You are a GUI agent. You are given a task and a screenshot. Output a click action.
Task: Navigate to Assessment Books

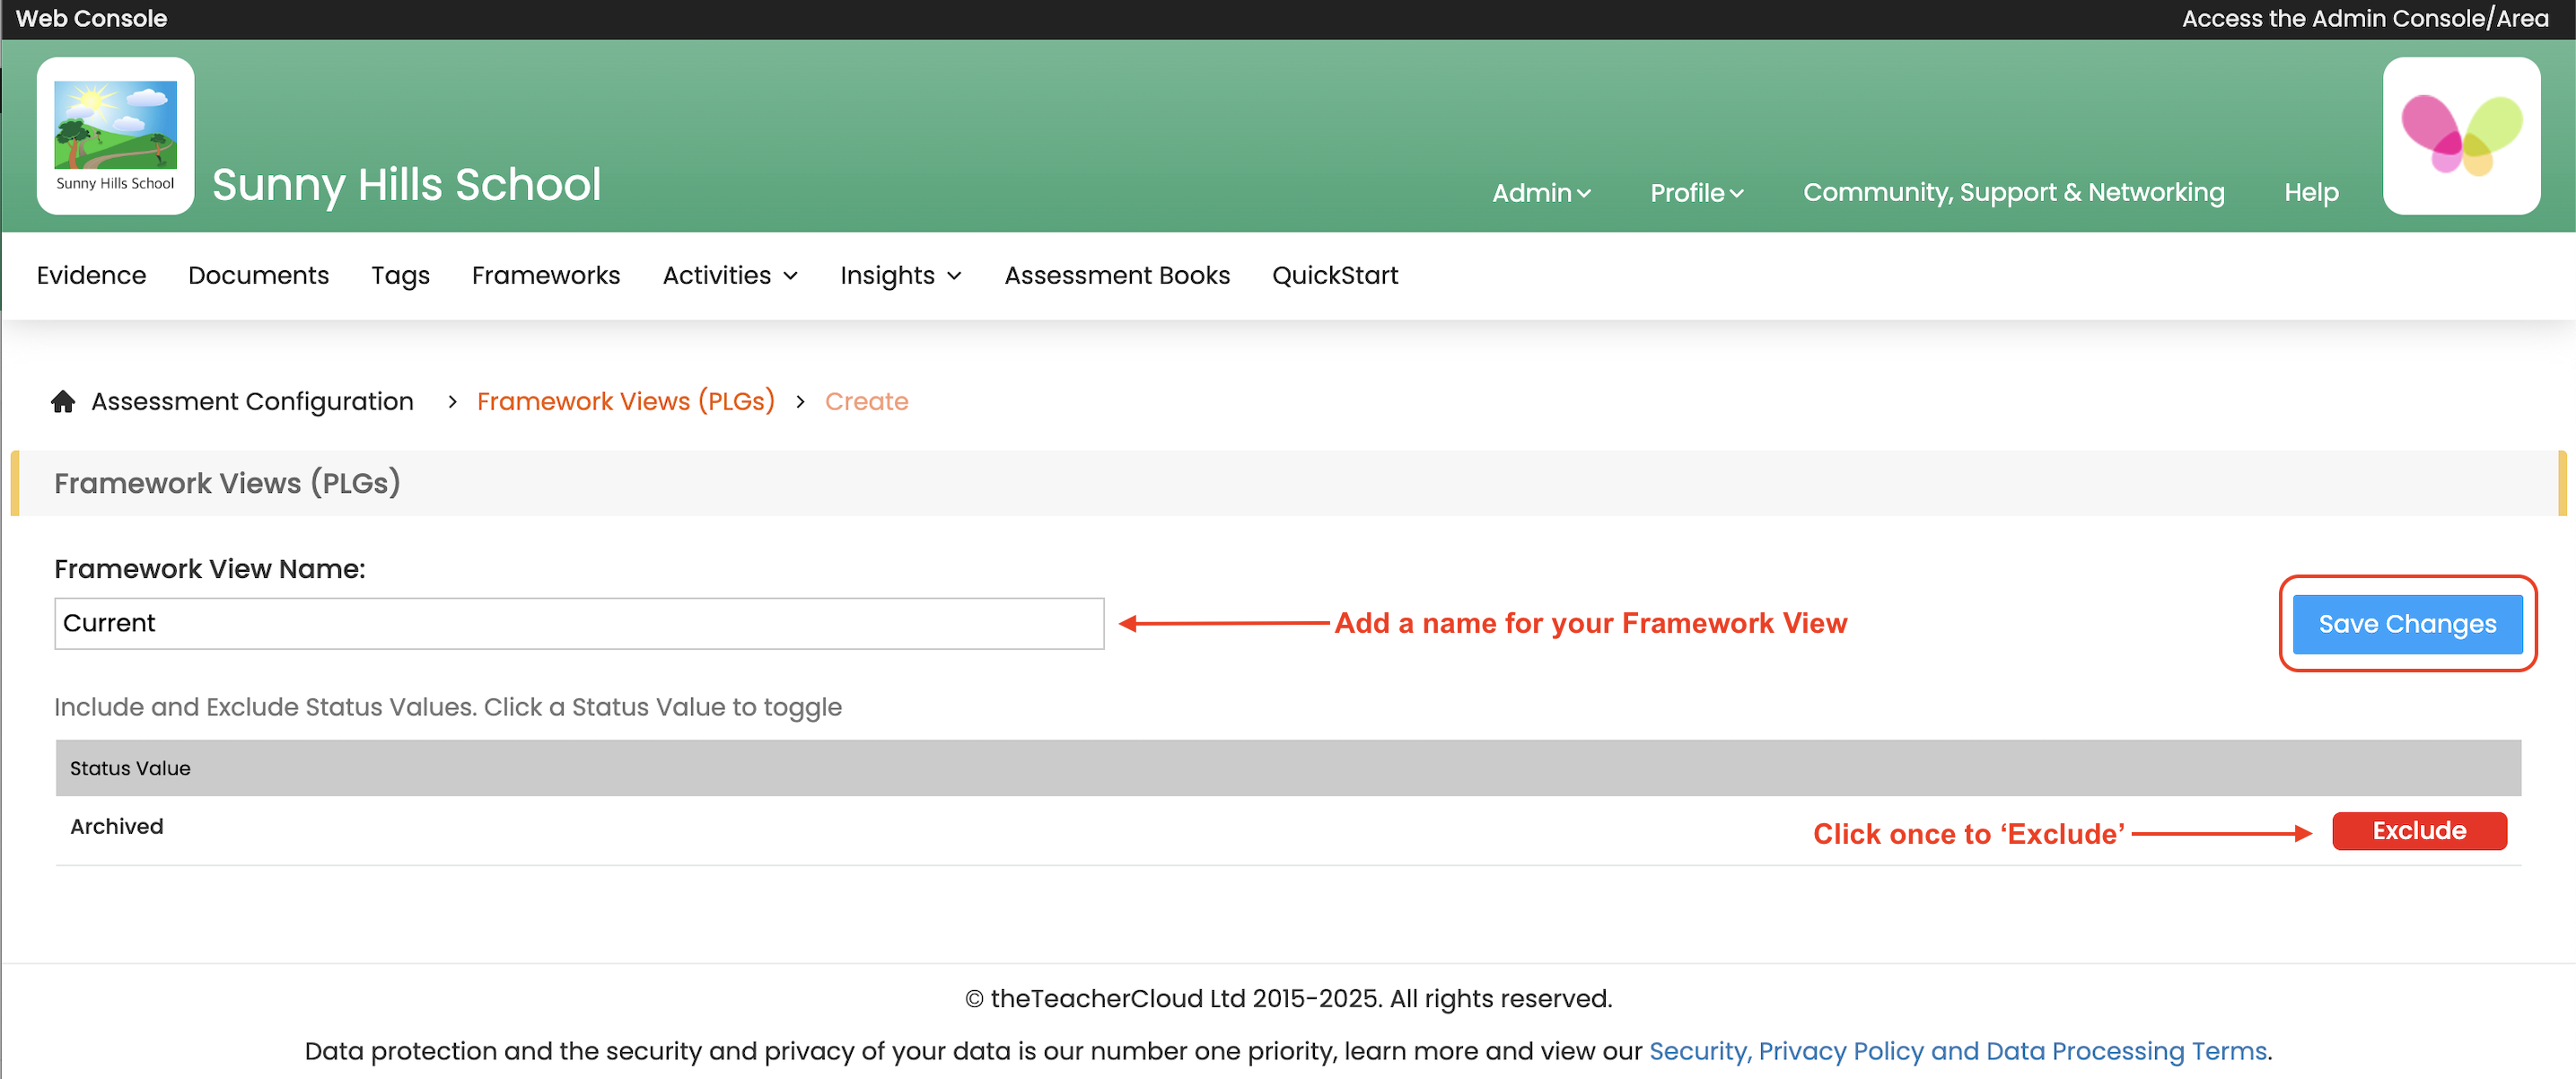point(1116,275)
